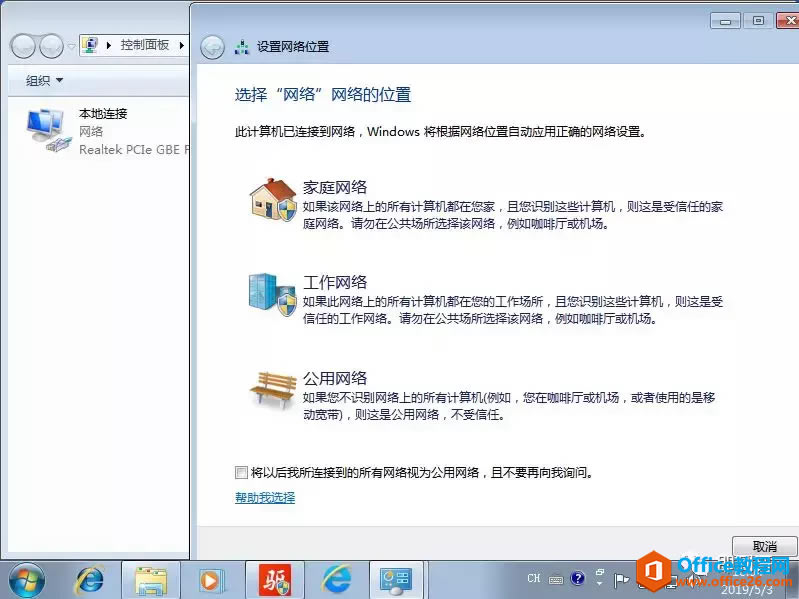Click the 网络 status text under 本地连接
Screen dimensions: 799x599
91,131
